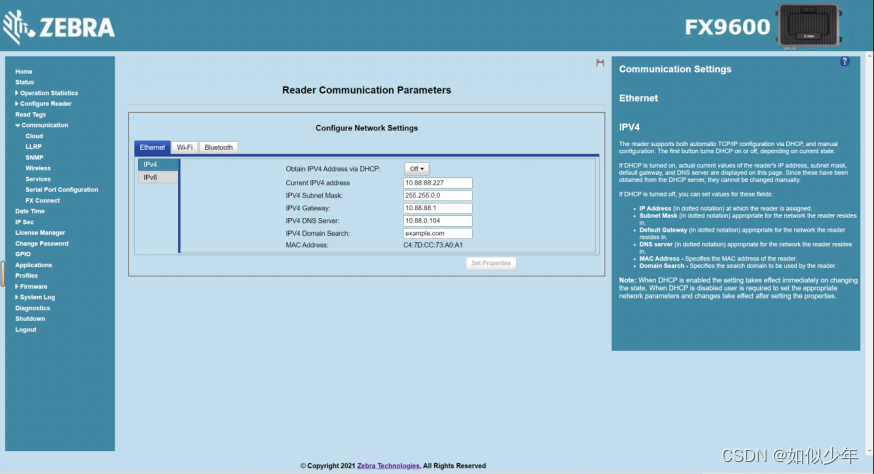The width and height of the screenshot is (874, 474).
Task: Click the Reader Communication Parameters heading
Action: (366, 90)
